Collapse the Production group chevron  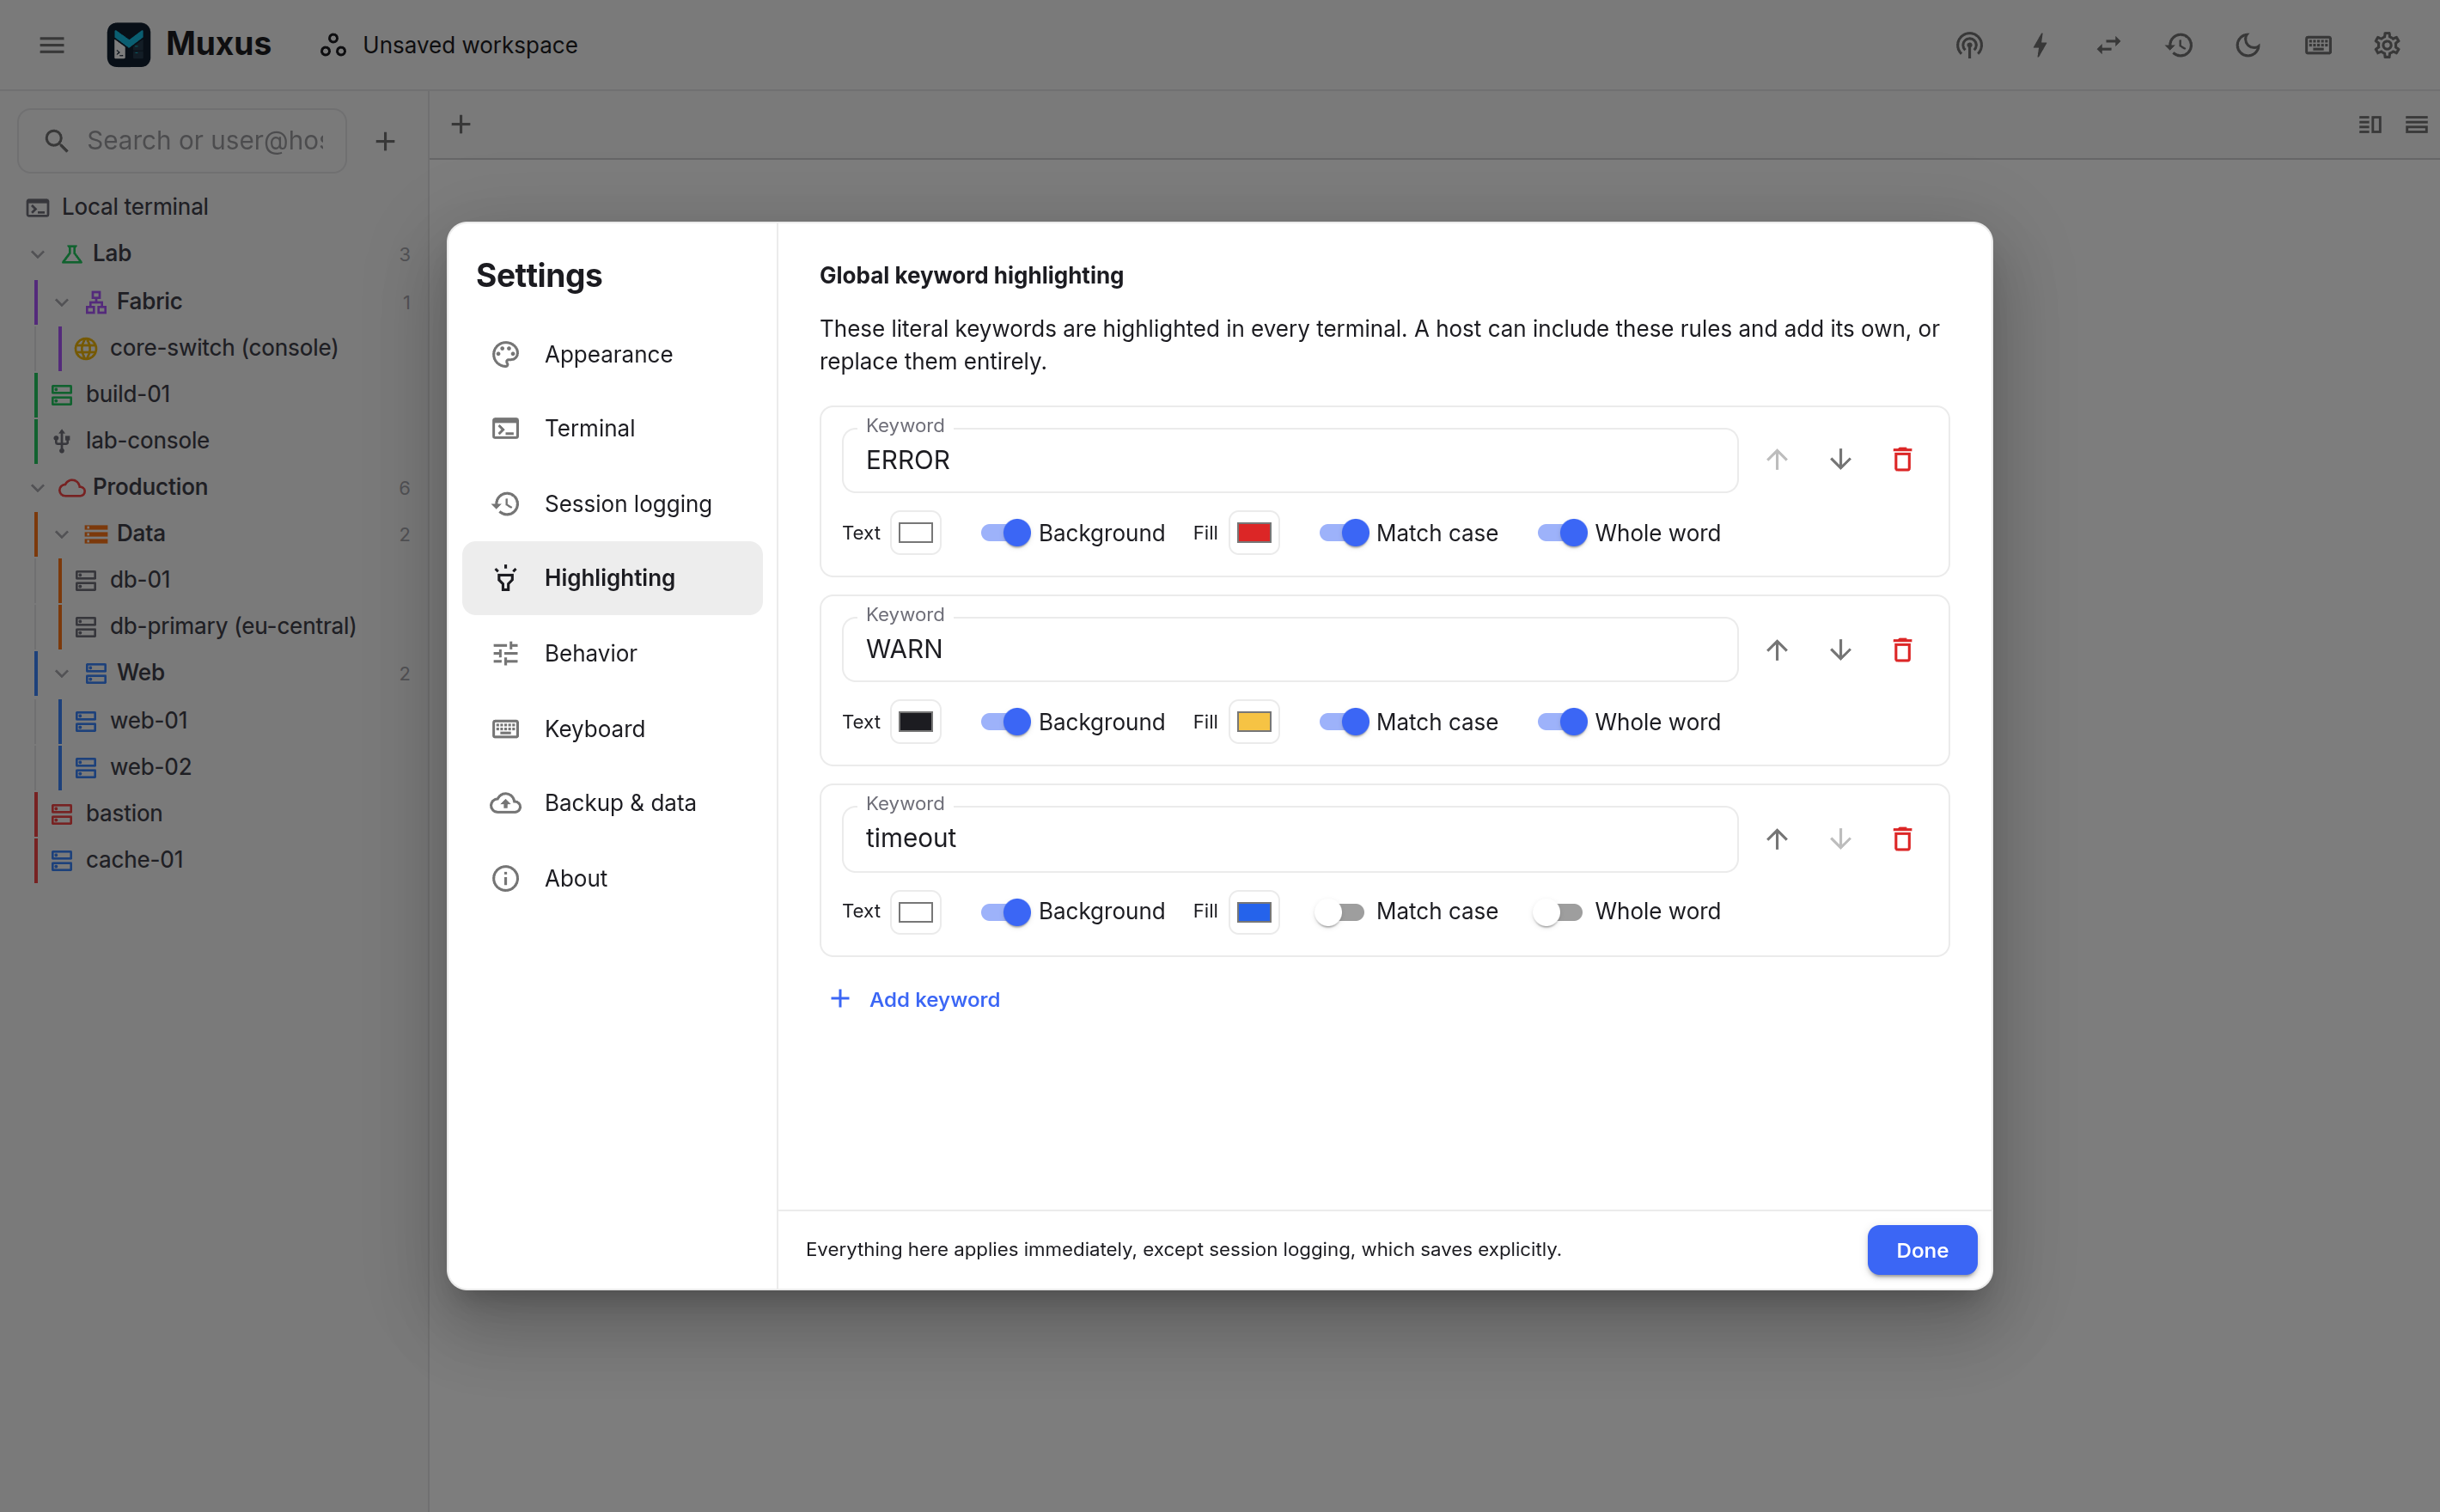[x=38, y=487]
